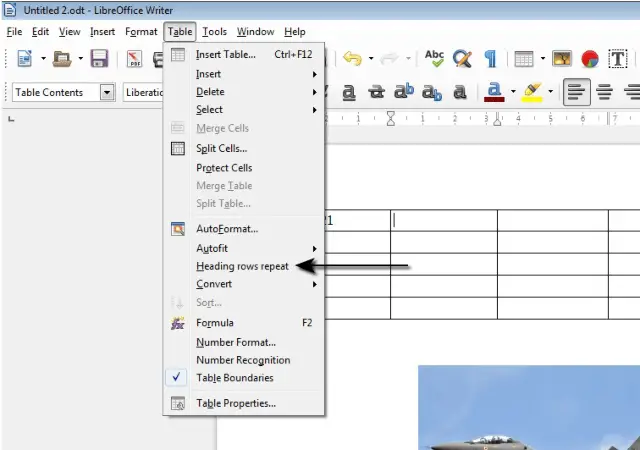Click the ruler tab stop type selector
640x450 pixels.
point(11,119)
